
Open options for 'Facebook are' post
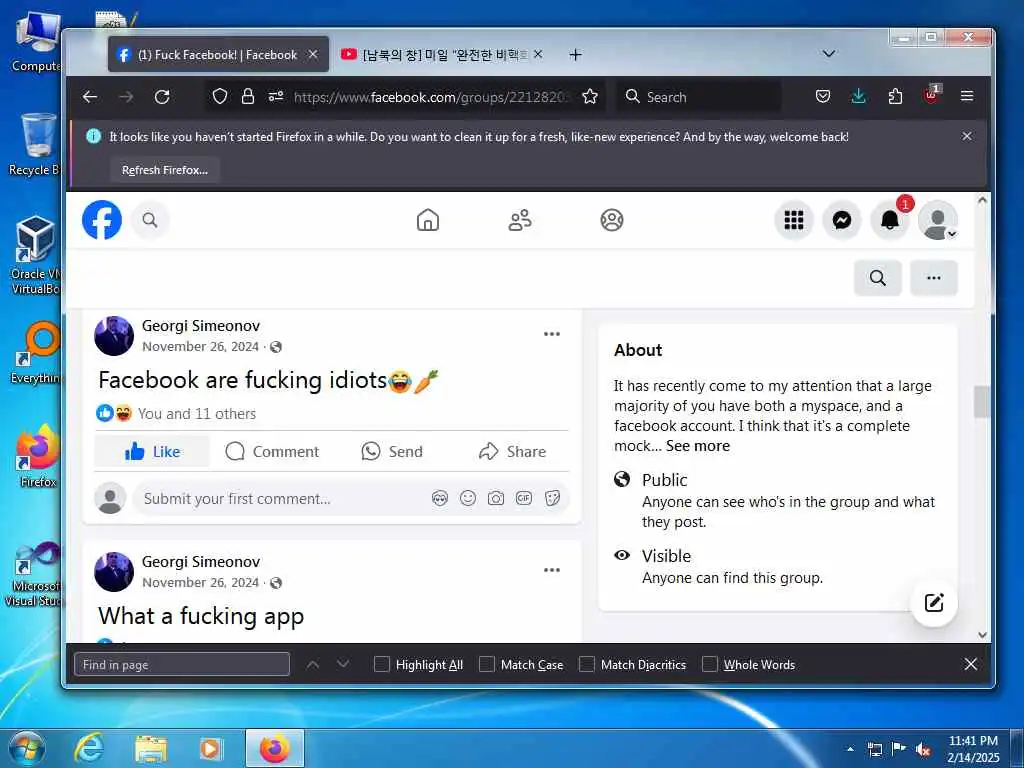pos(552,334)
